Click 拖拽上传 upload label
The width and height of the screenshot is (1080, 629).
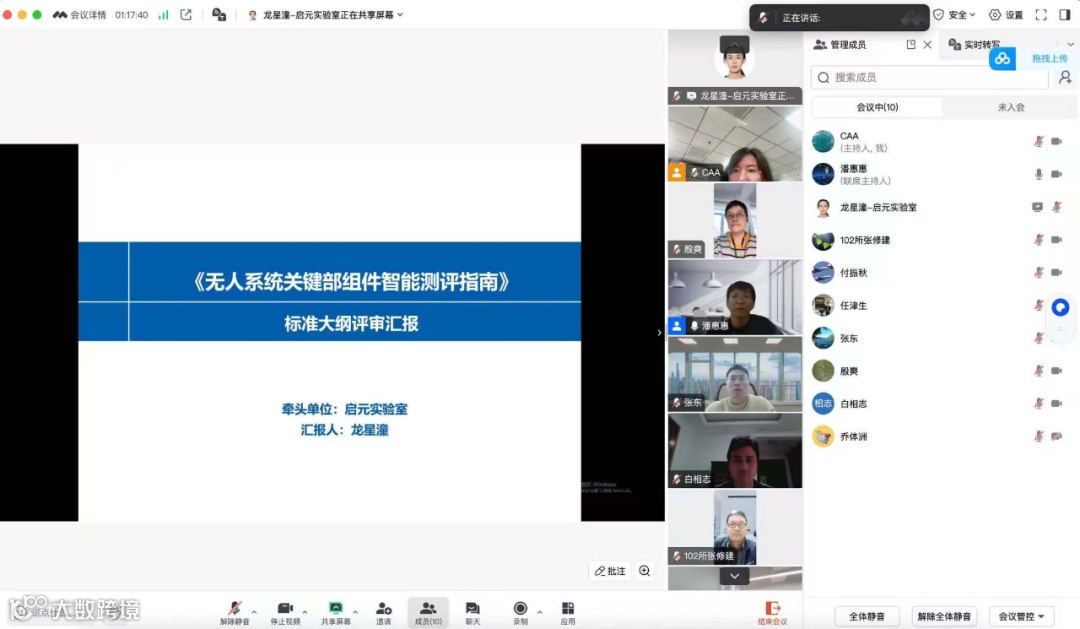(x=1049, y=59)
